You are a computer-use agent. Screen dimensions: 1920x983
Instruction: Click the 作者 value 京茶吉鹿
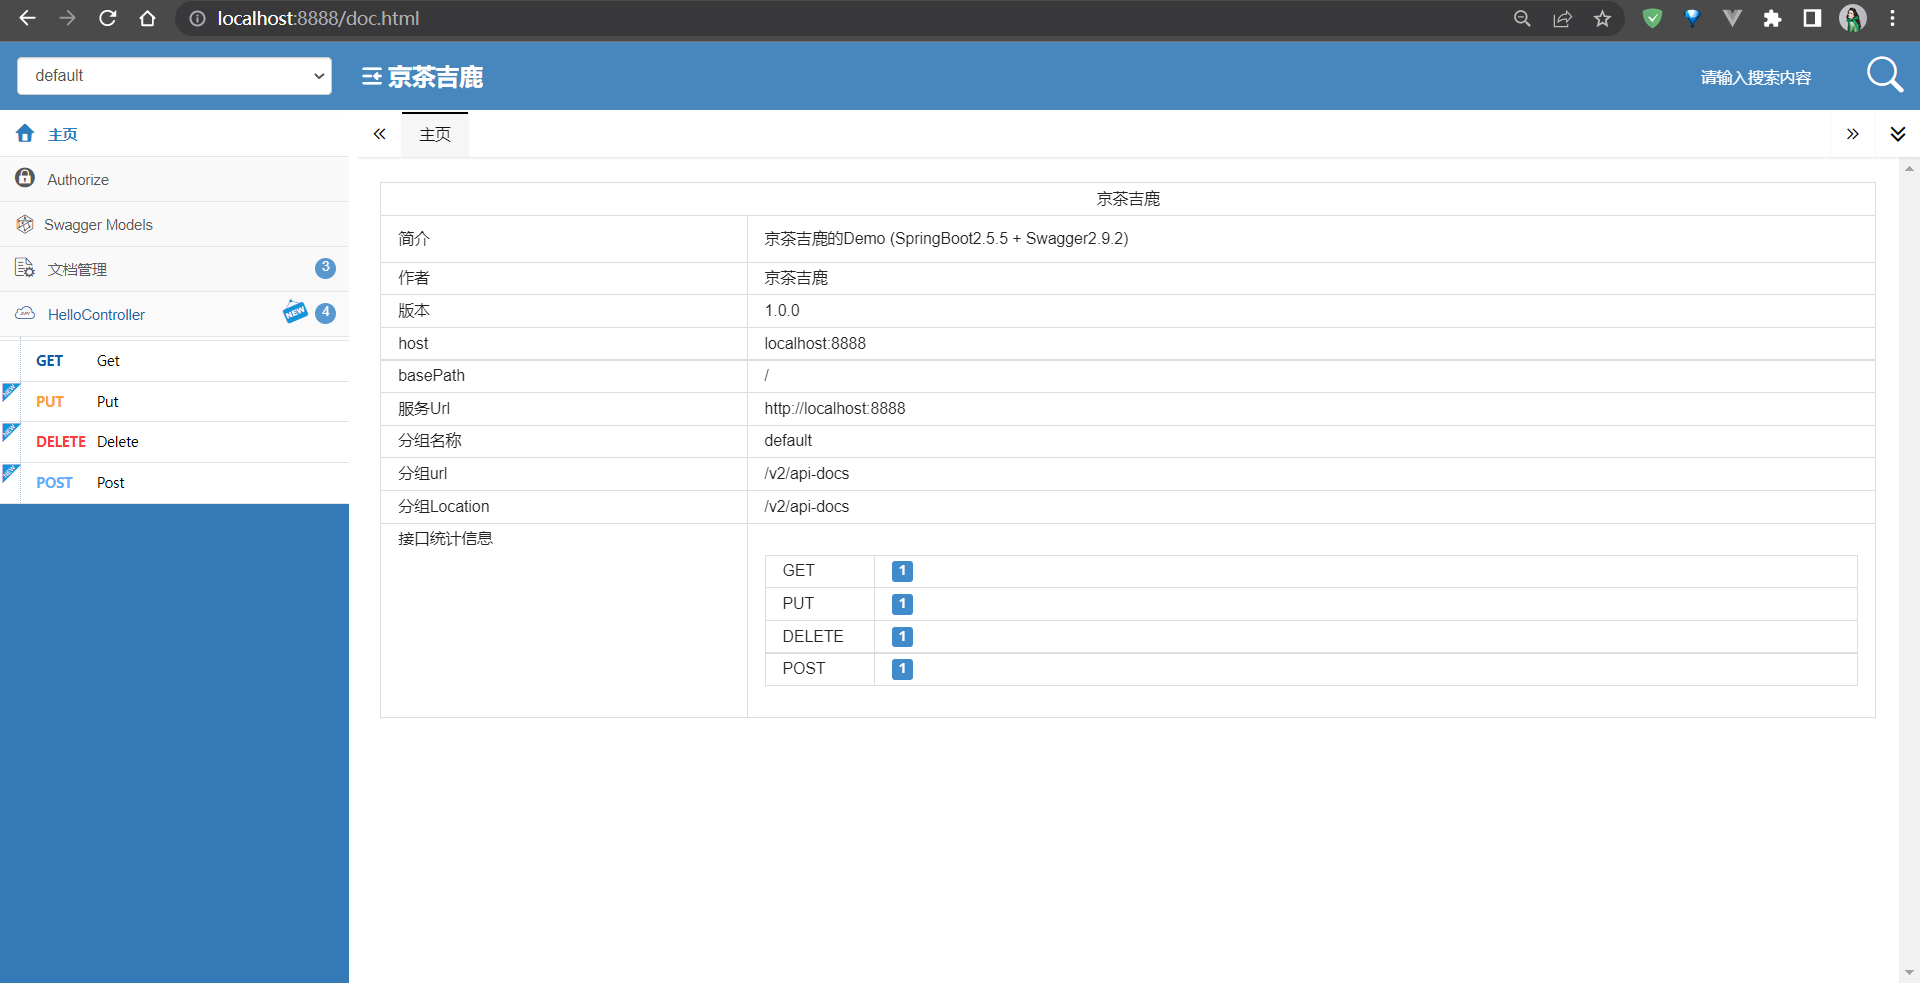796,277
